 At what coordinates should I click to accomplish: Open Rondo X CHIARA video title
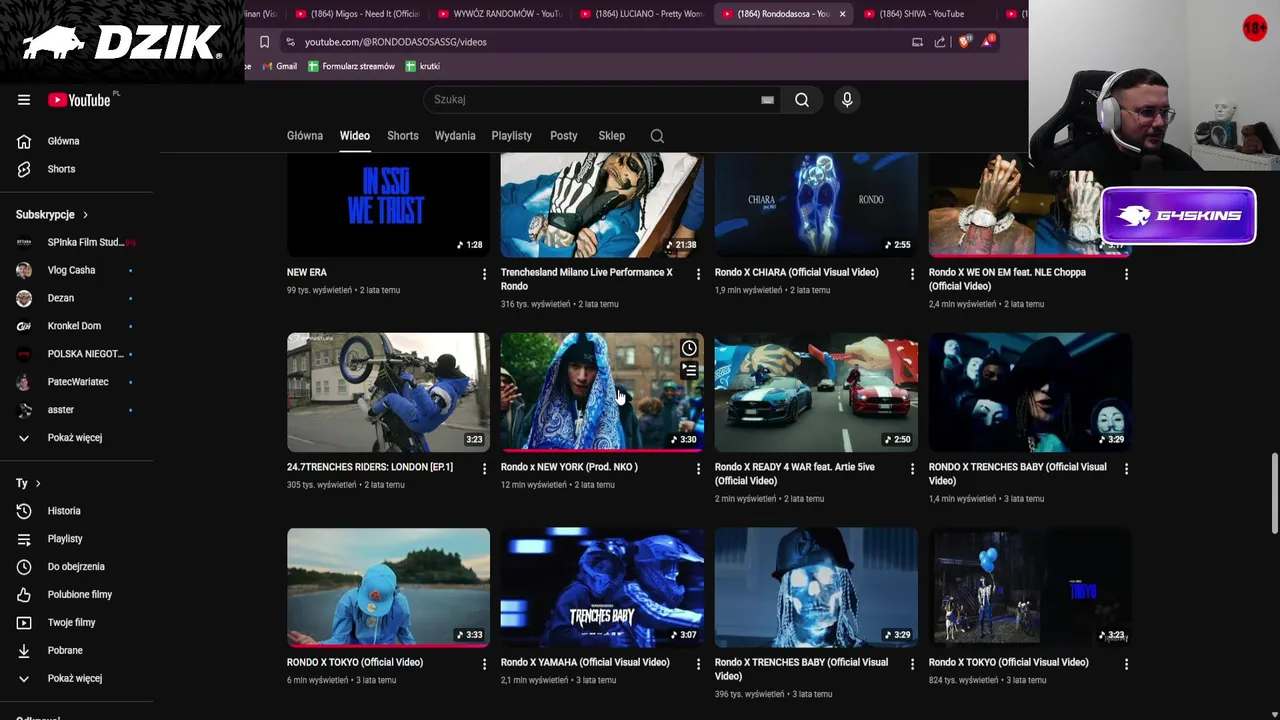coord(796,272)
